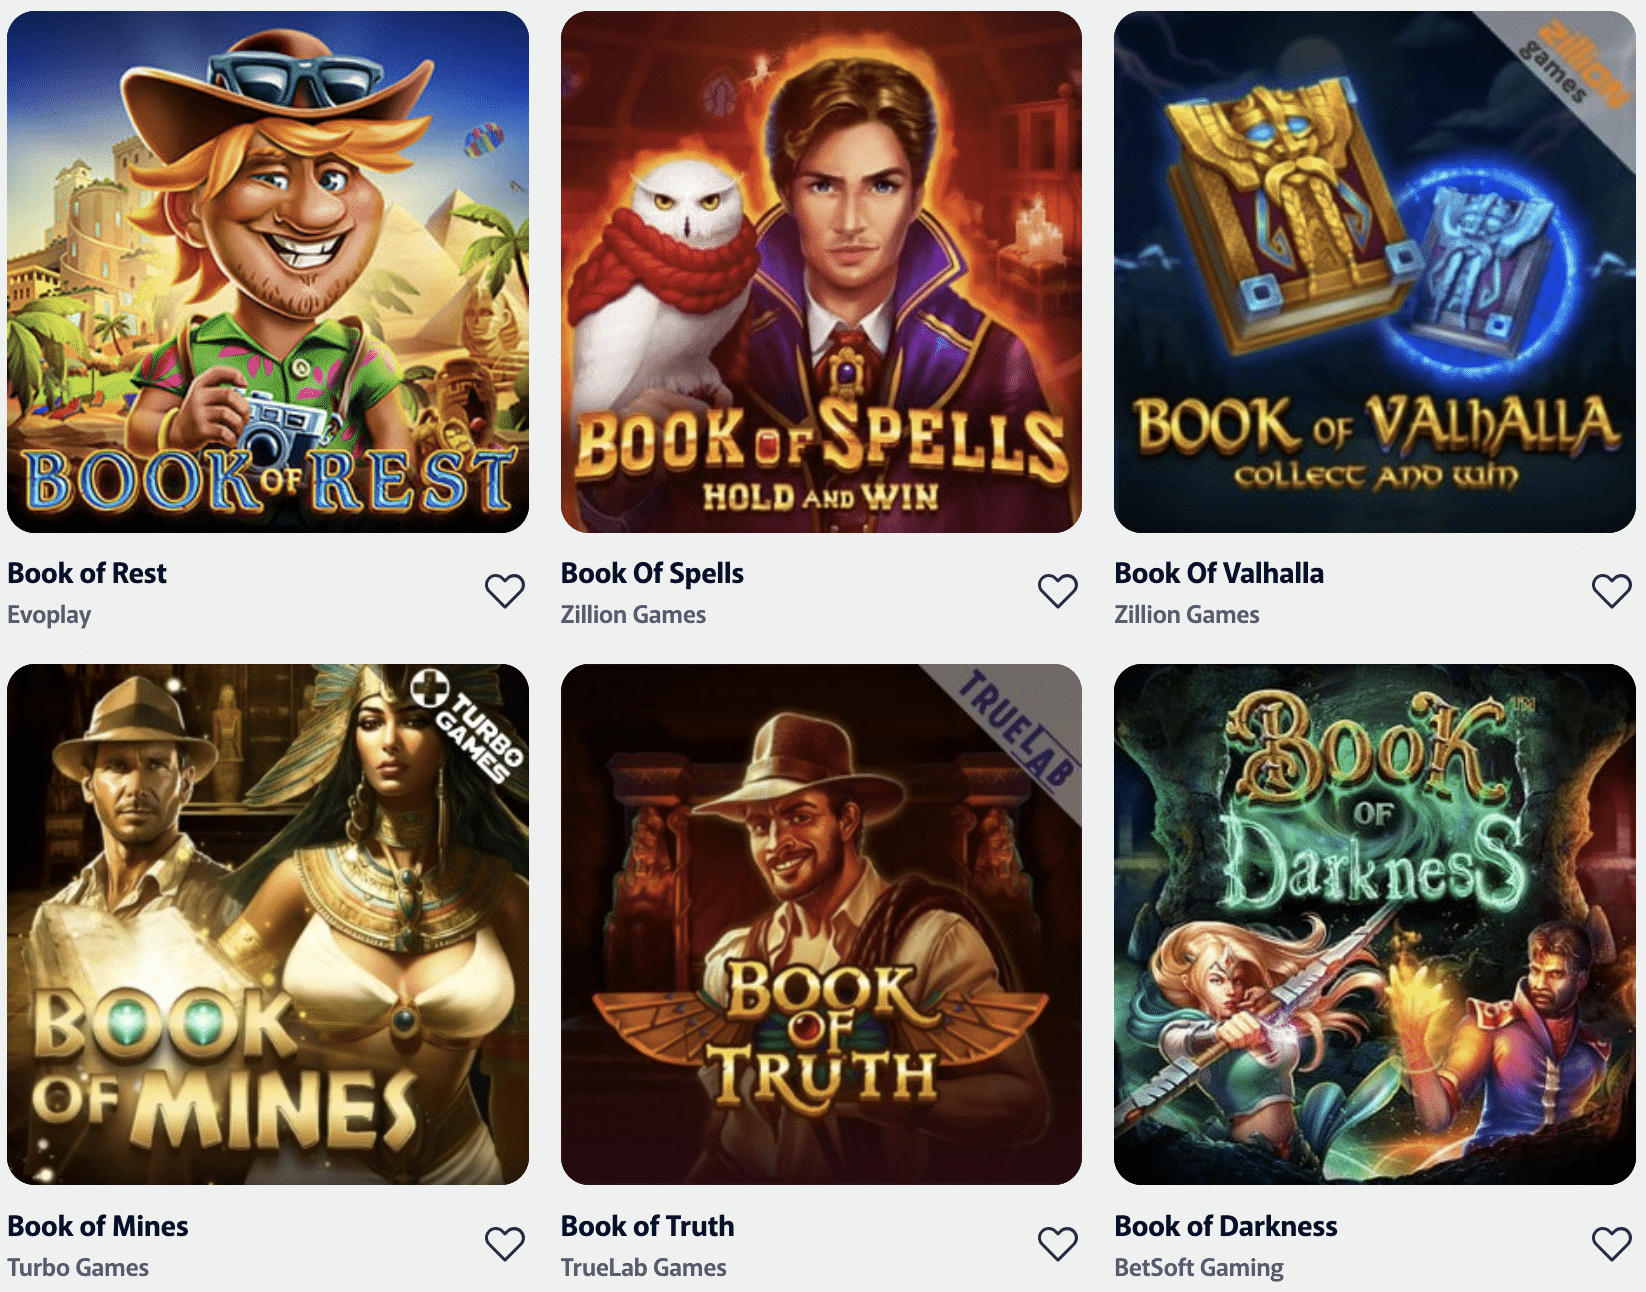The height and width of the screenshot is (1292, 1646).
Task: Click heart icon next to Book of Darkness
Action: coord(1612,1244)
